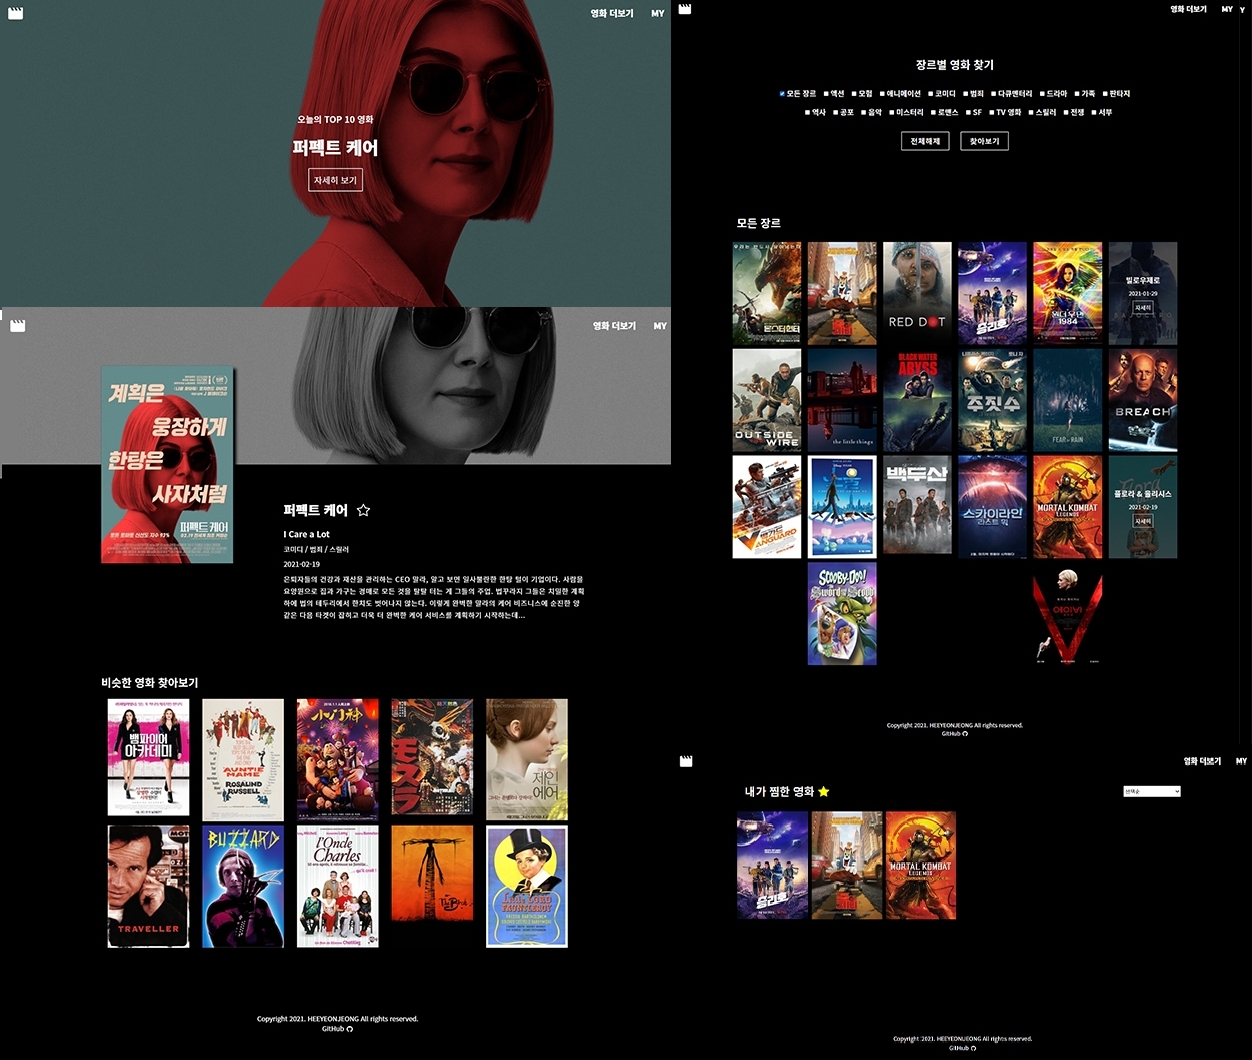Open the GitHub icon link below the similar movies footer
The height and width of the screenshot is (1060, 1252).
tap(349, 1028)
